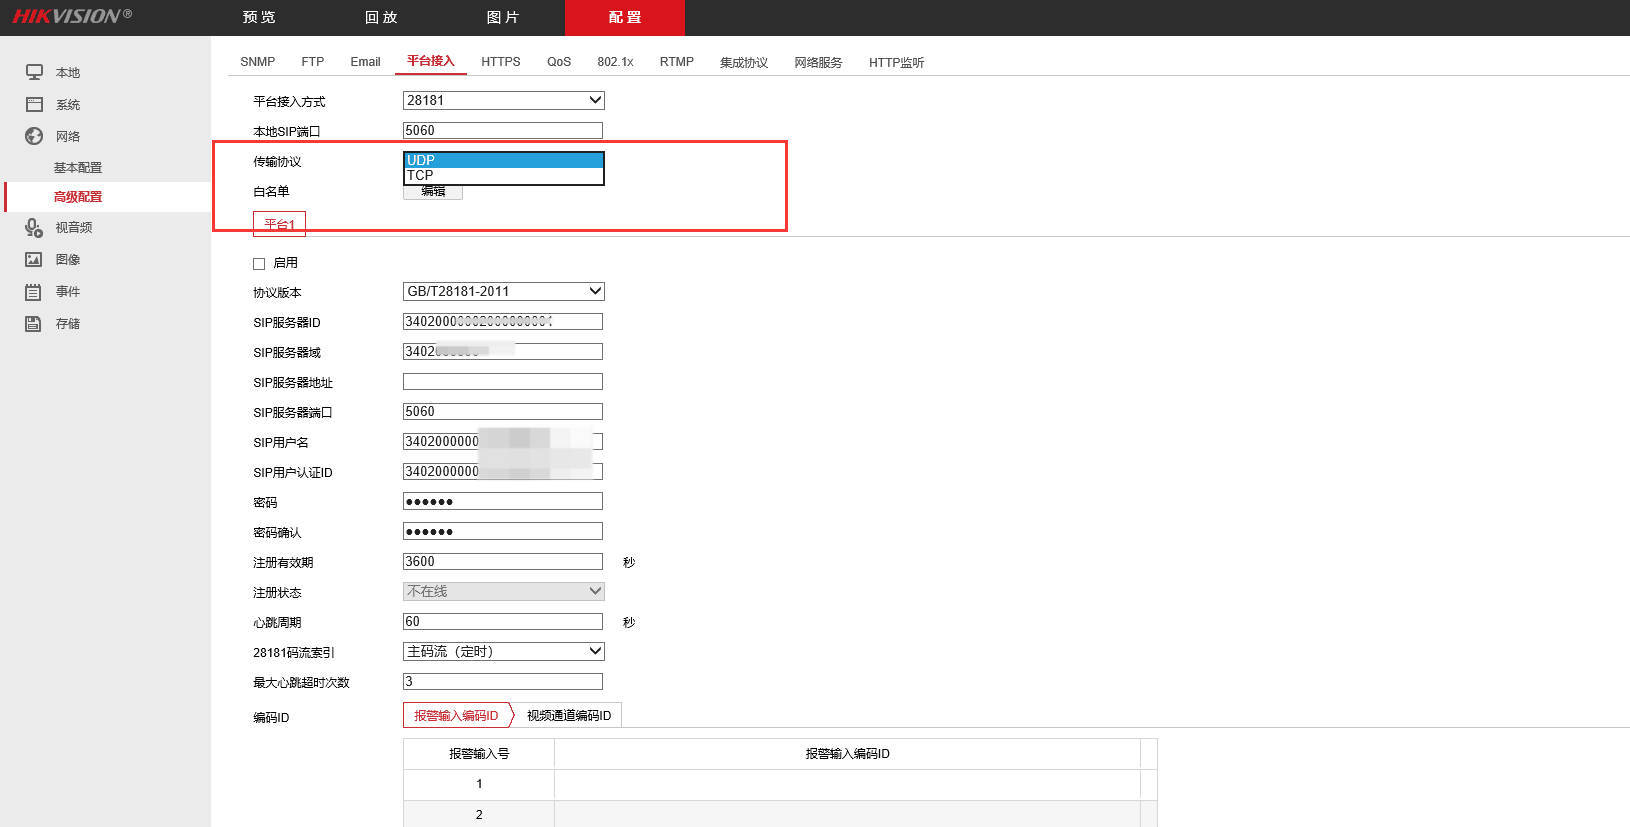Expand the 28181码流索引 dropdown
The width and height of the screenshot is (1630, 827).
[x=504, y=651]
